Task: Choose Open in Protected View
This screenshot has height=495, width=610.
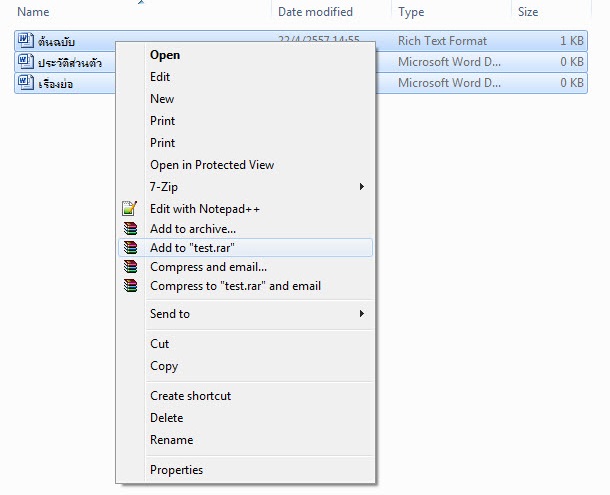Action: (x=212, y=165)
